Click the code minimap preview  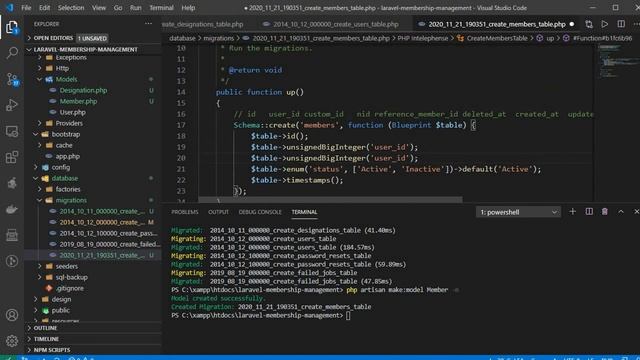click(616, 61)
